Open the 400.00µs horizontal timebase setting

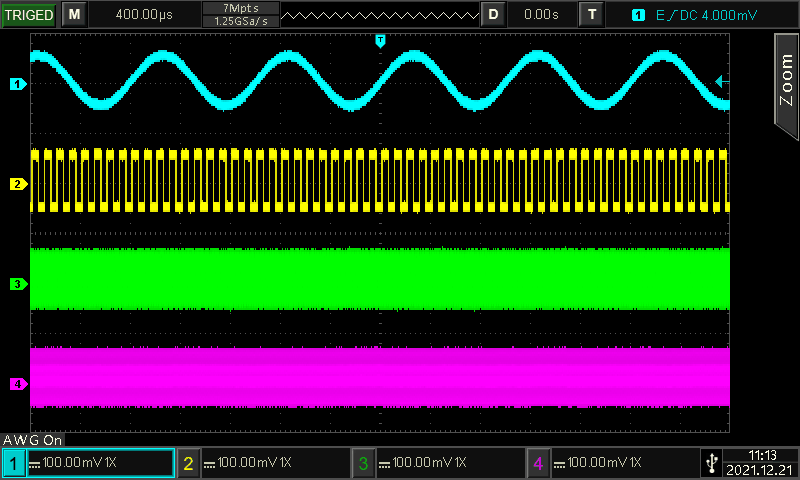143,14
